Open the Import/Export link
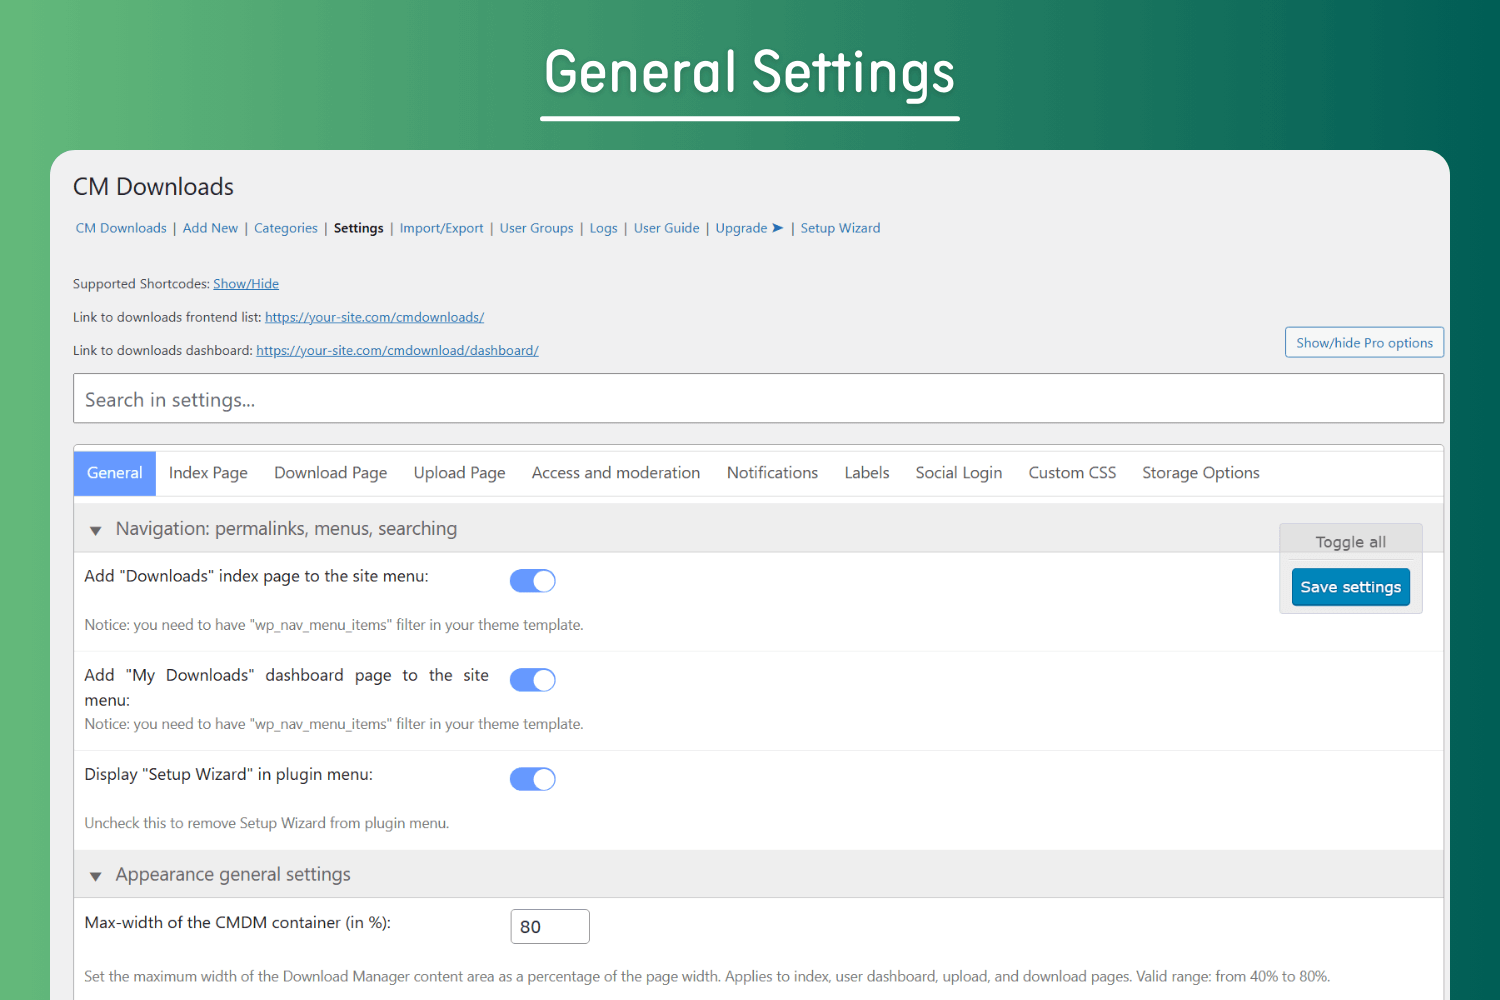Image resolution: width=1500 pixels, height=1000 pixels. (x=442, y=228)
